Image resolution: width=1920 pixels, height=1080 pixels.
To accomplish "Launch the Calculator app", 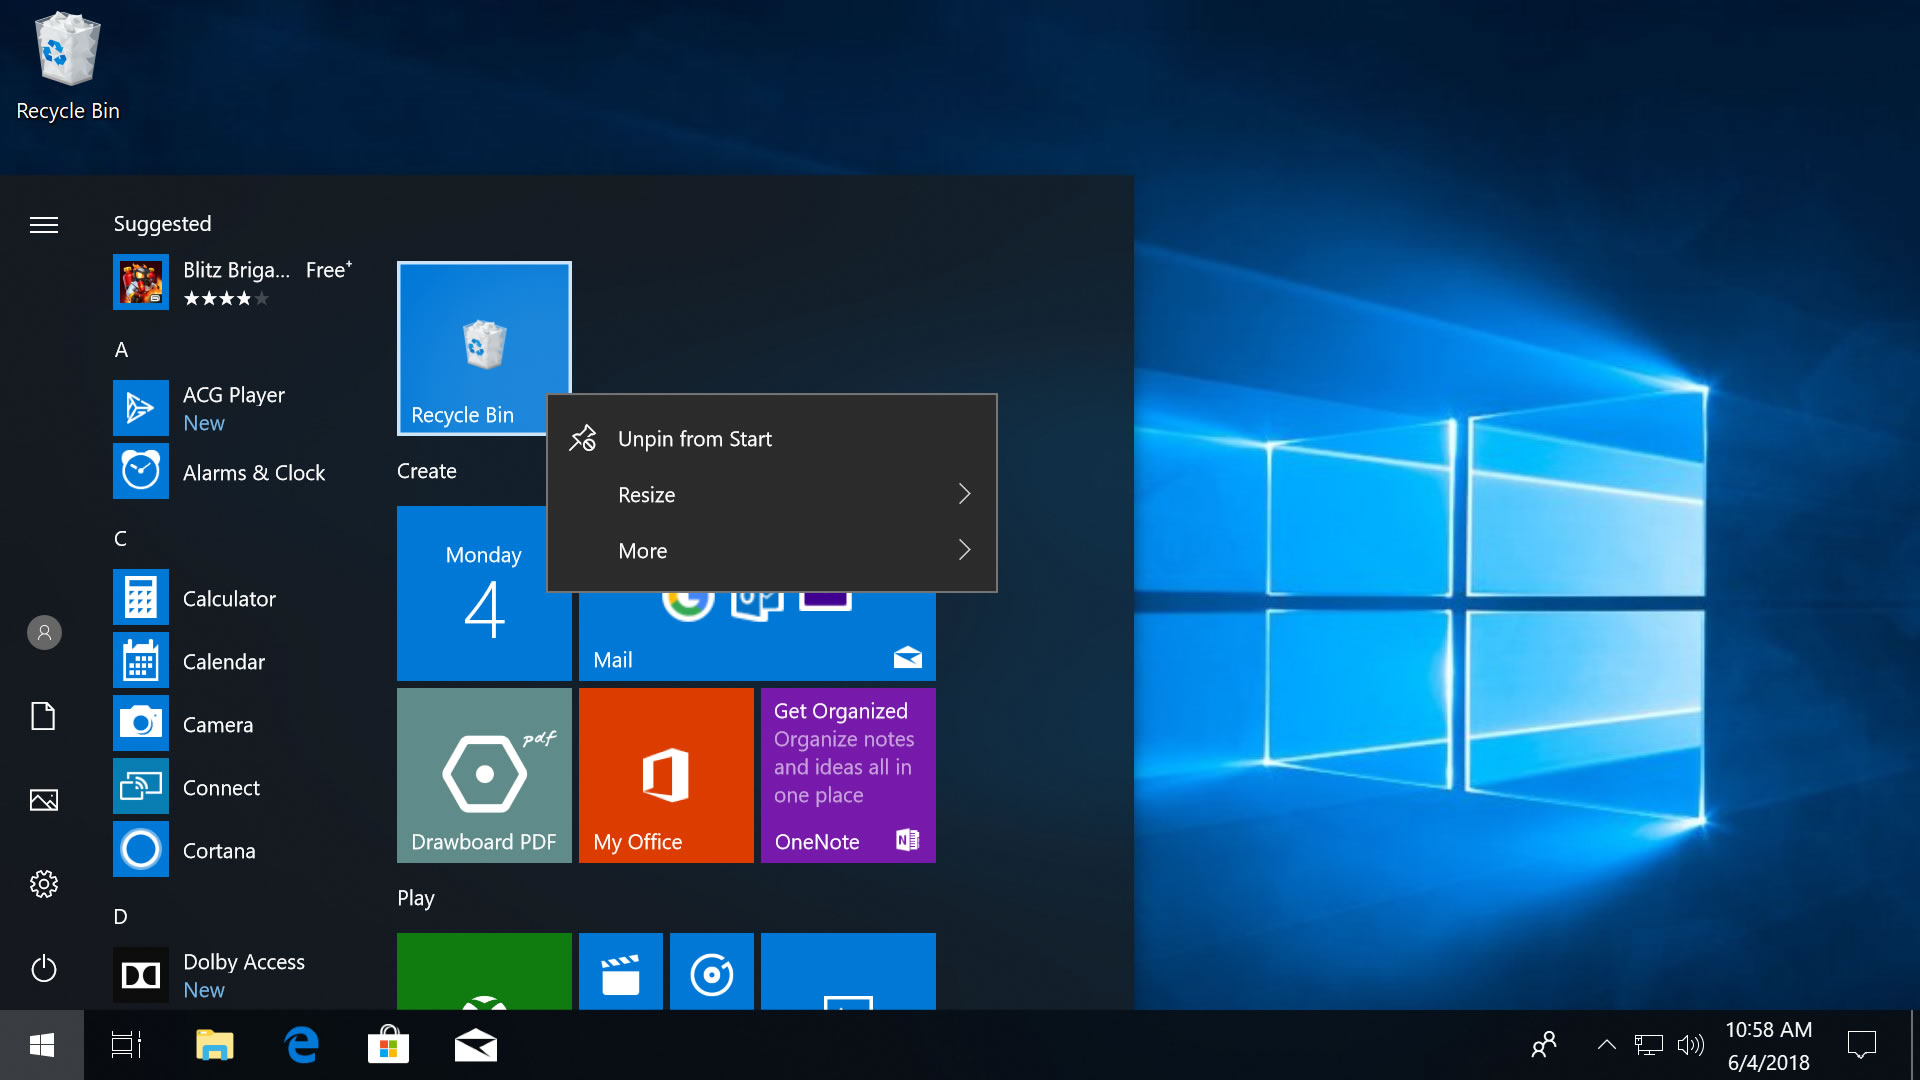I will (x=228, y=598).
